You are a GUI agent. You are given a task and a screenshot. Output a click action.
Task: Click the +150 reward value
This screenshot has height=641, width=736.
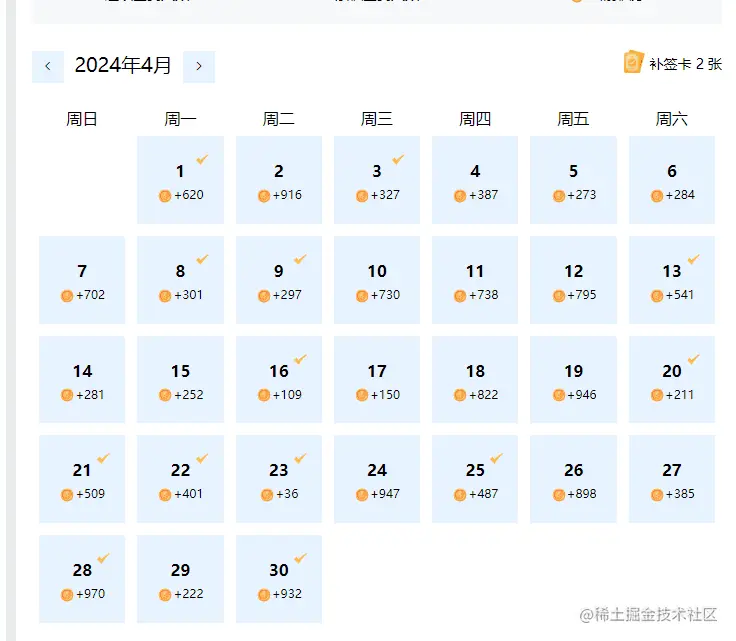(385, 395)
